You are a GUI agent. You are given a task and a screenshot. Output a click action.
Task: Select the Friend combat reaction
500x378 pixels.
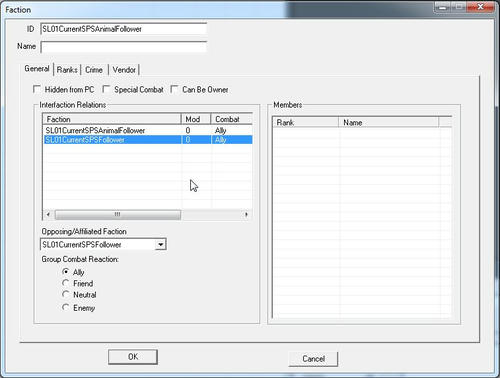click(66, 283)
